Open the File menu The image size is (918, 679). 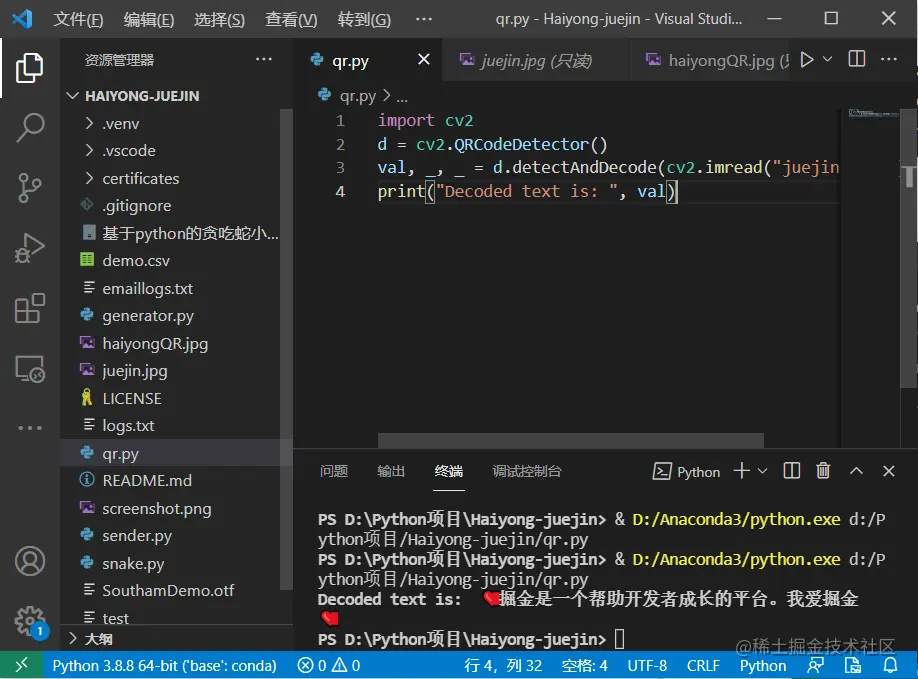coord(78,19)
